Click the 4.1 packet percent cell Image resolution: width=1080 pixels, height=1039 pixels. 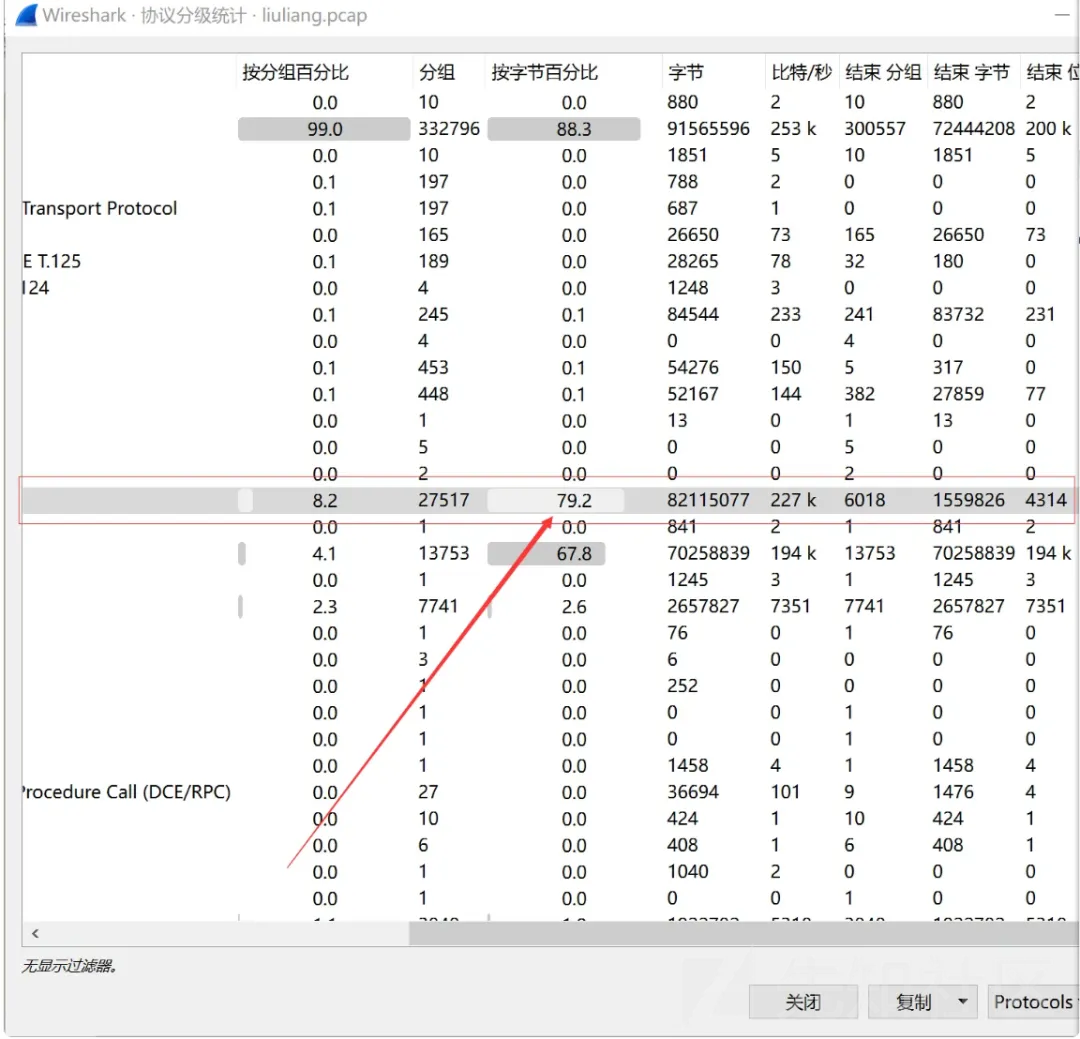(x=324, y=553)
